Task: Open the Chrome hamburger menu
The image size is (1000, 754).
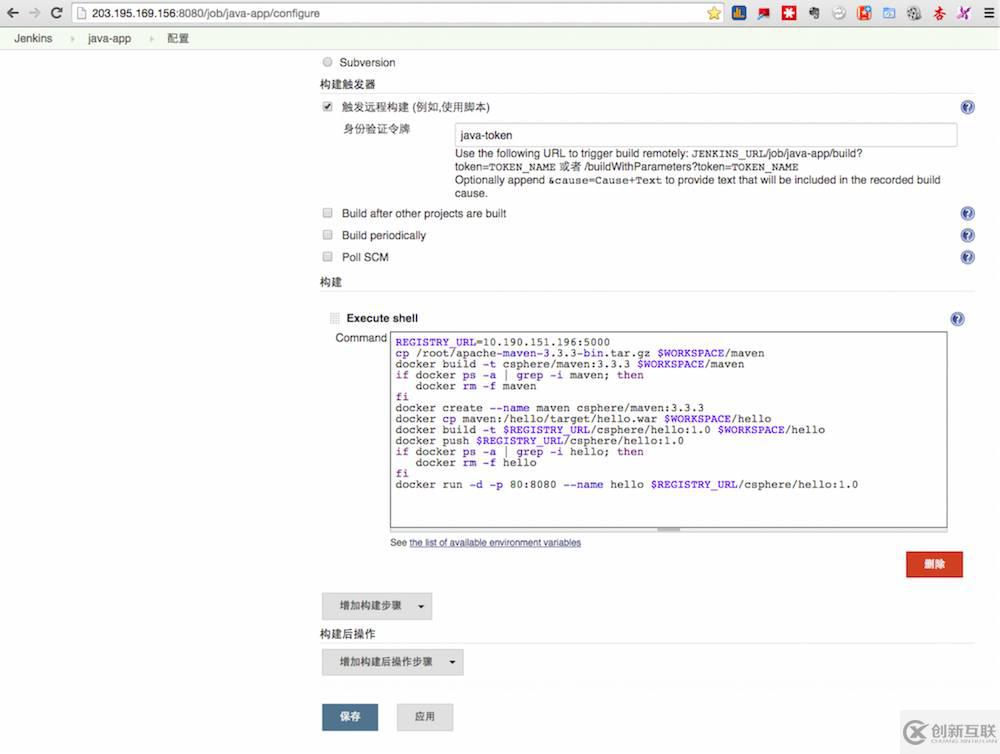Action: [989, 13]
